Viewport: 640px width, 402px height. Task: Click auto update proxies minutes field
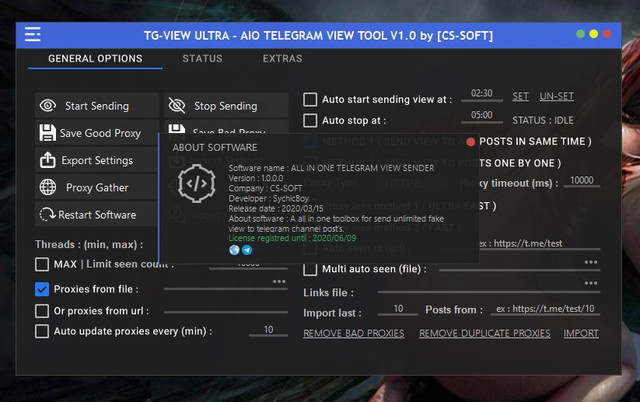pos(268,330)
